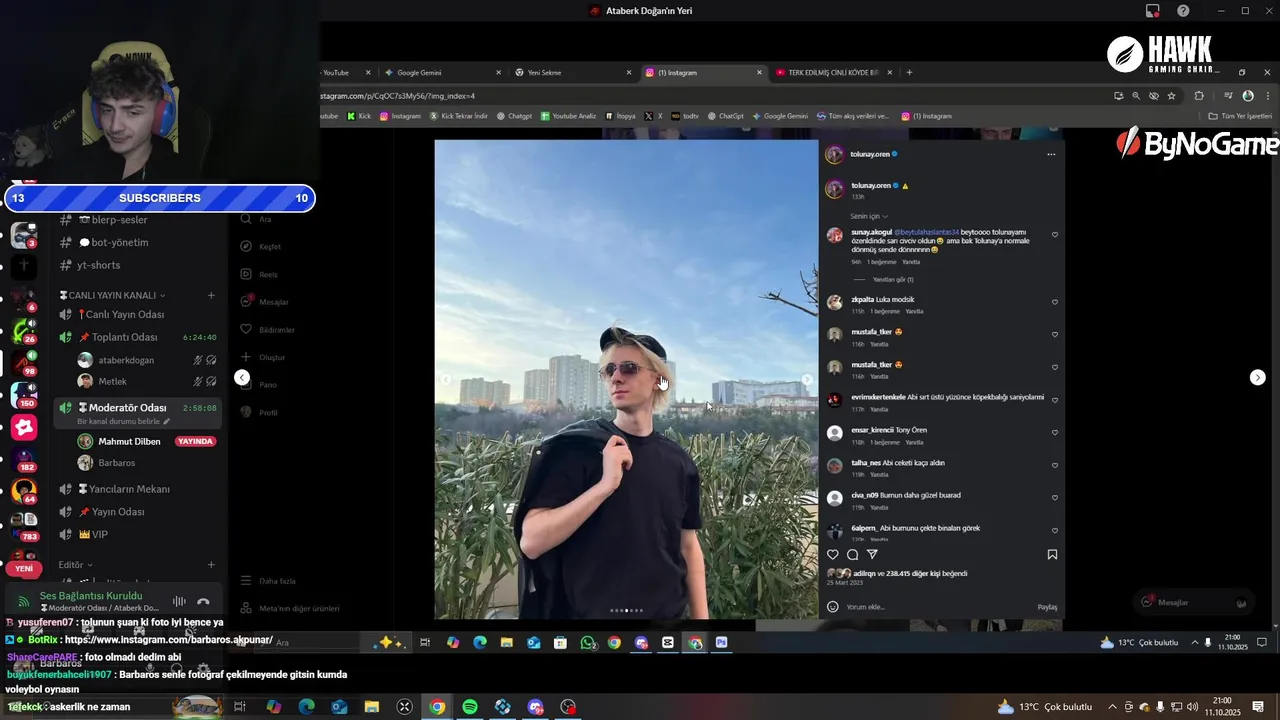Go to the previous post with the left arrow
The width and height of the screenshot is (1280, 720).
coord(242,377)
